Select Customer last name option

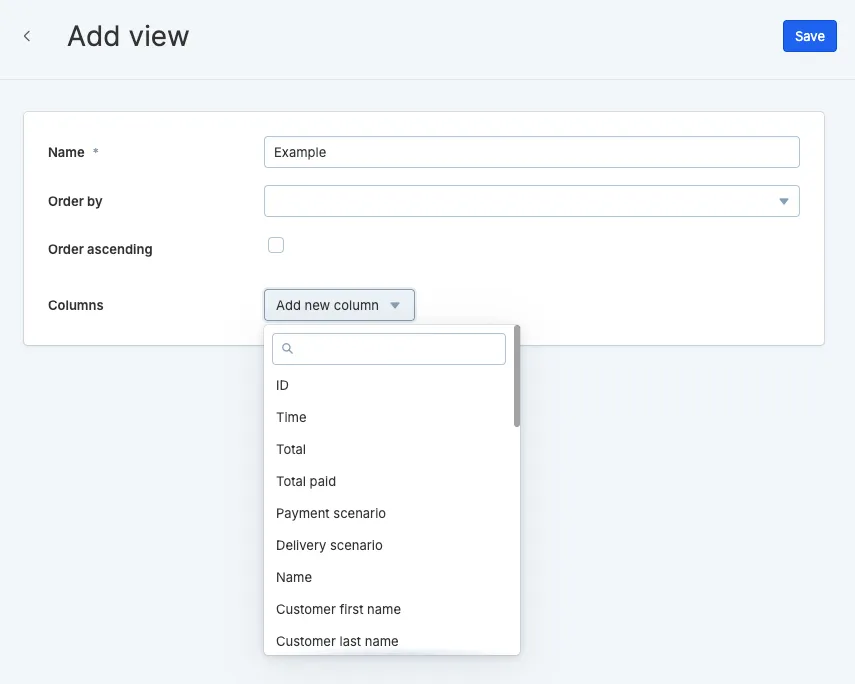(x=389, y=641)
